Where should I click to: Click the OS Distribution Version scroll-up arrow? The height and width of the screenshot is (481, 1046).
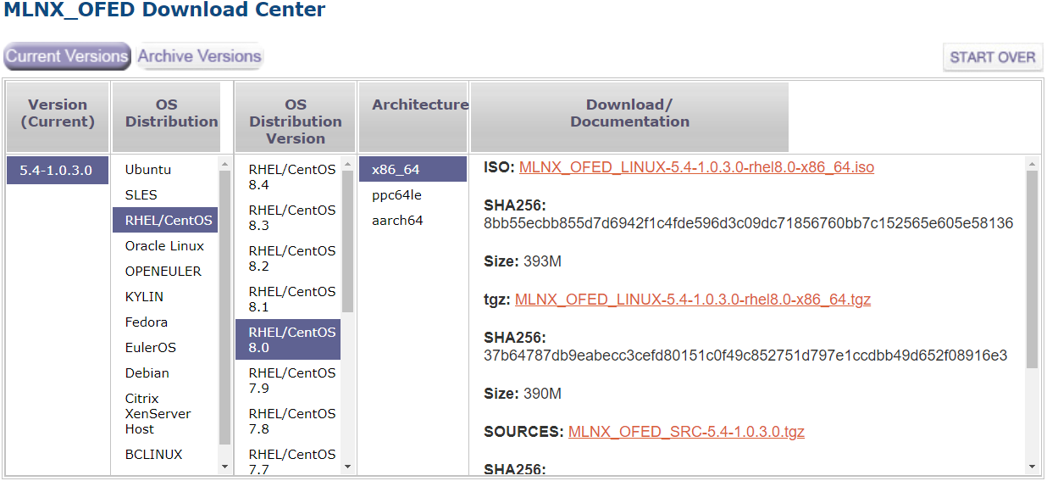(348, 164)
